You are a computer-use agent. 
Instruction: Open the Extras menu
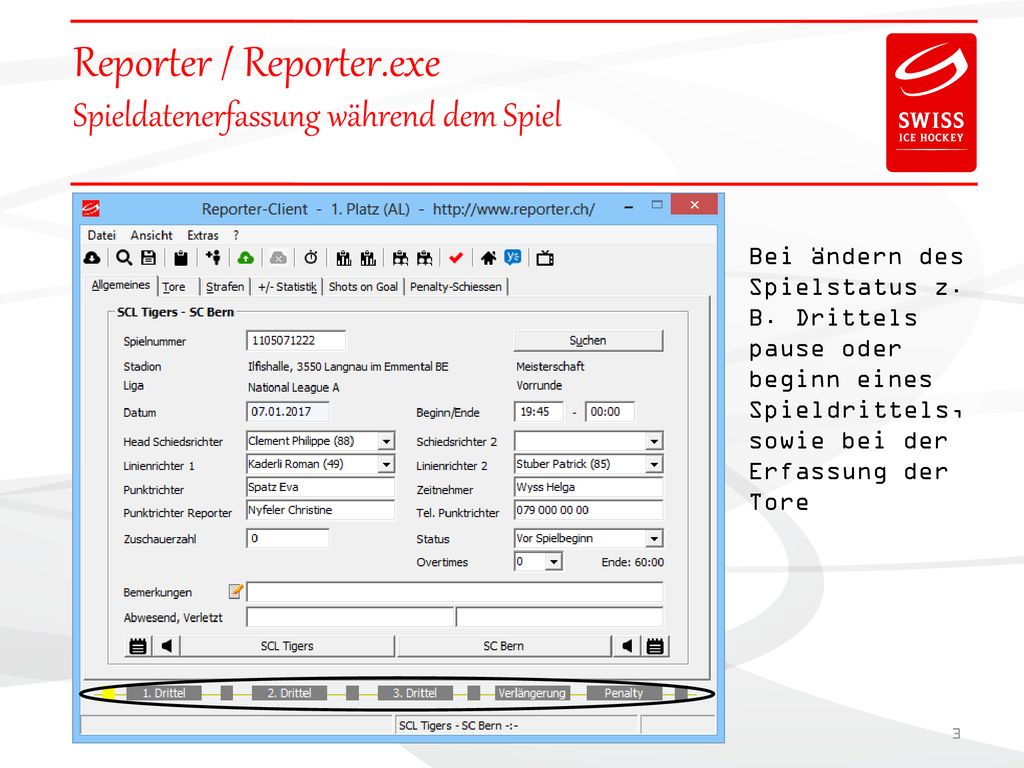(203, 235)
